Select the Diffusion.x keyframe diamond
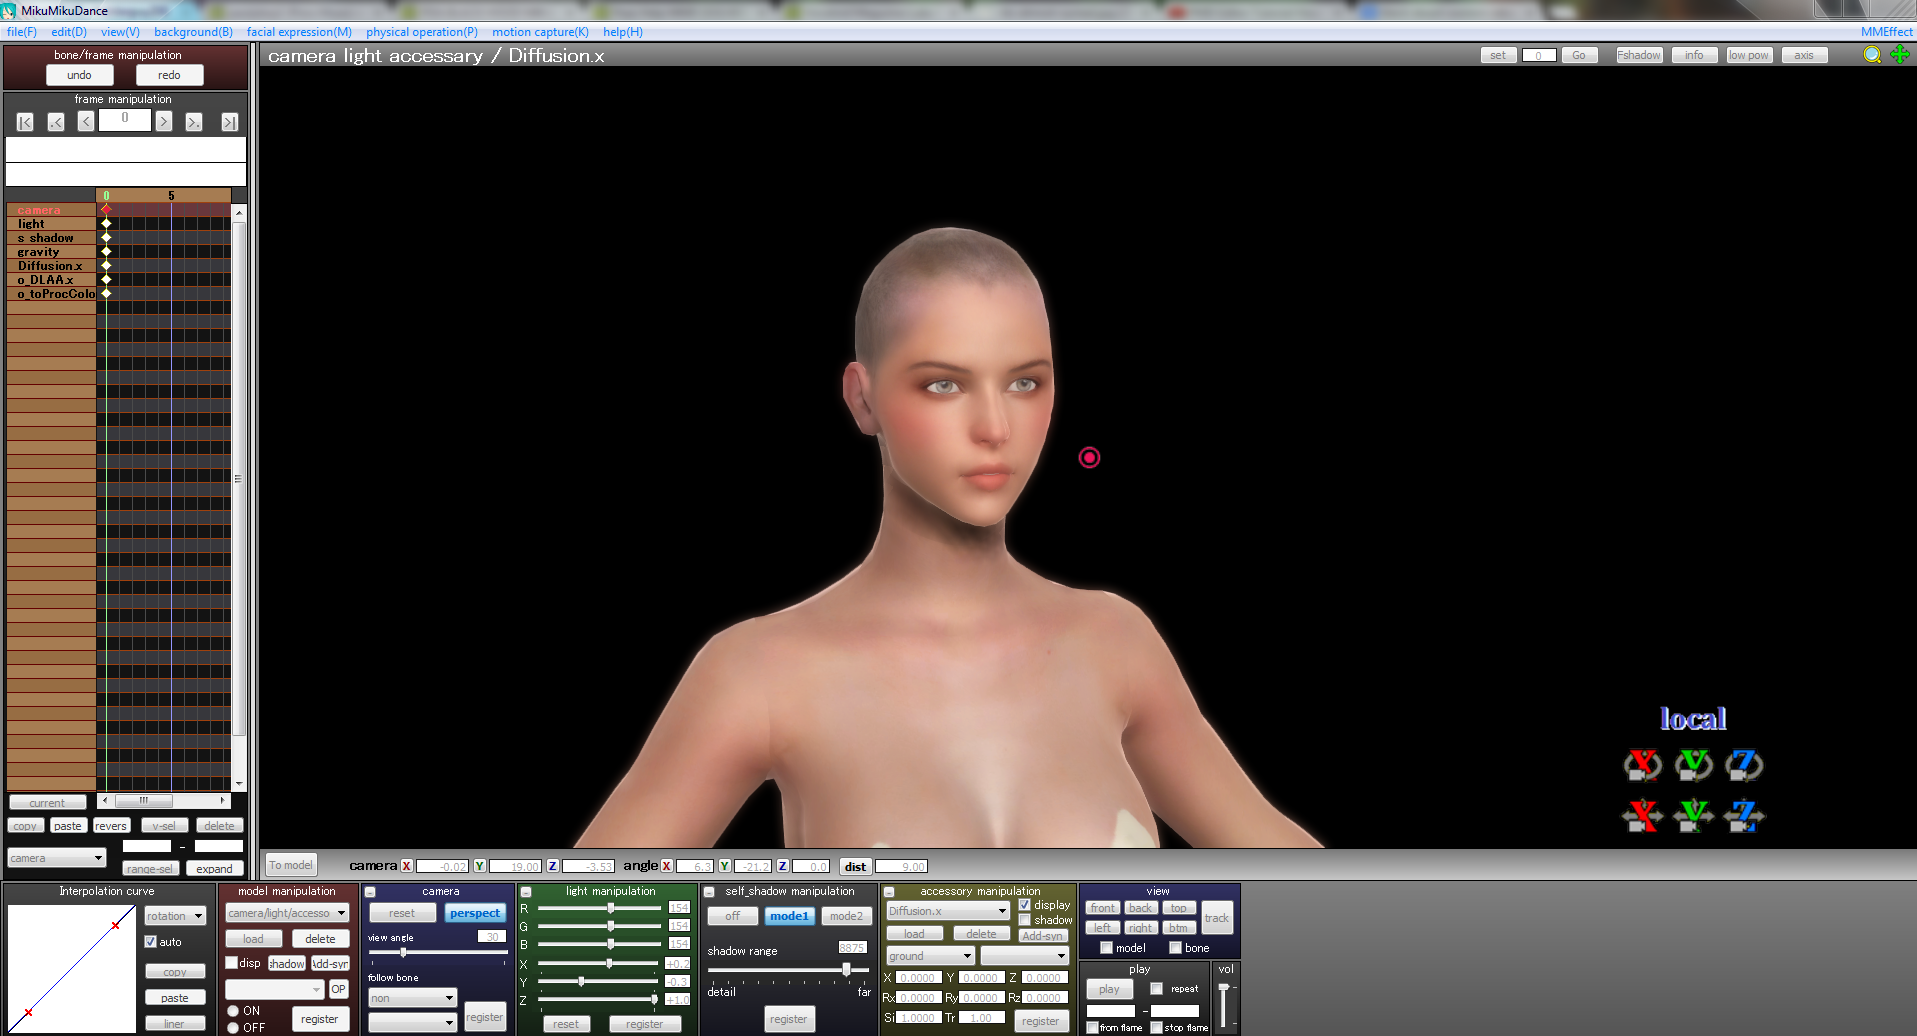The height and width of the screenshot is (1036, 1917). pyautogui.click(x=106, y=265)
